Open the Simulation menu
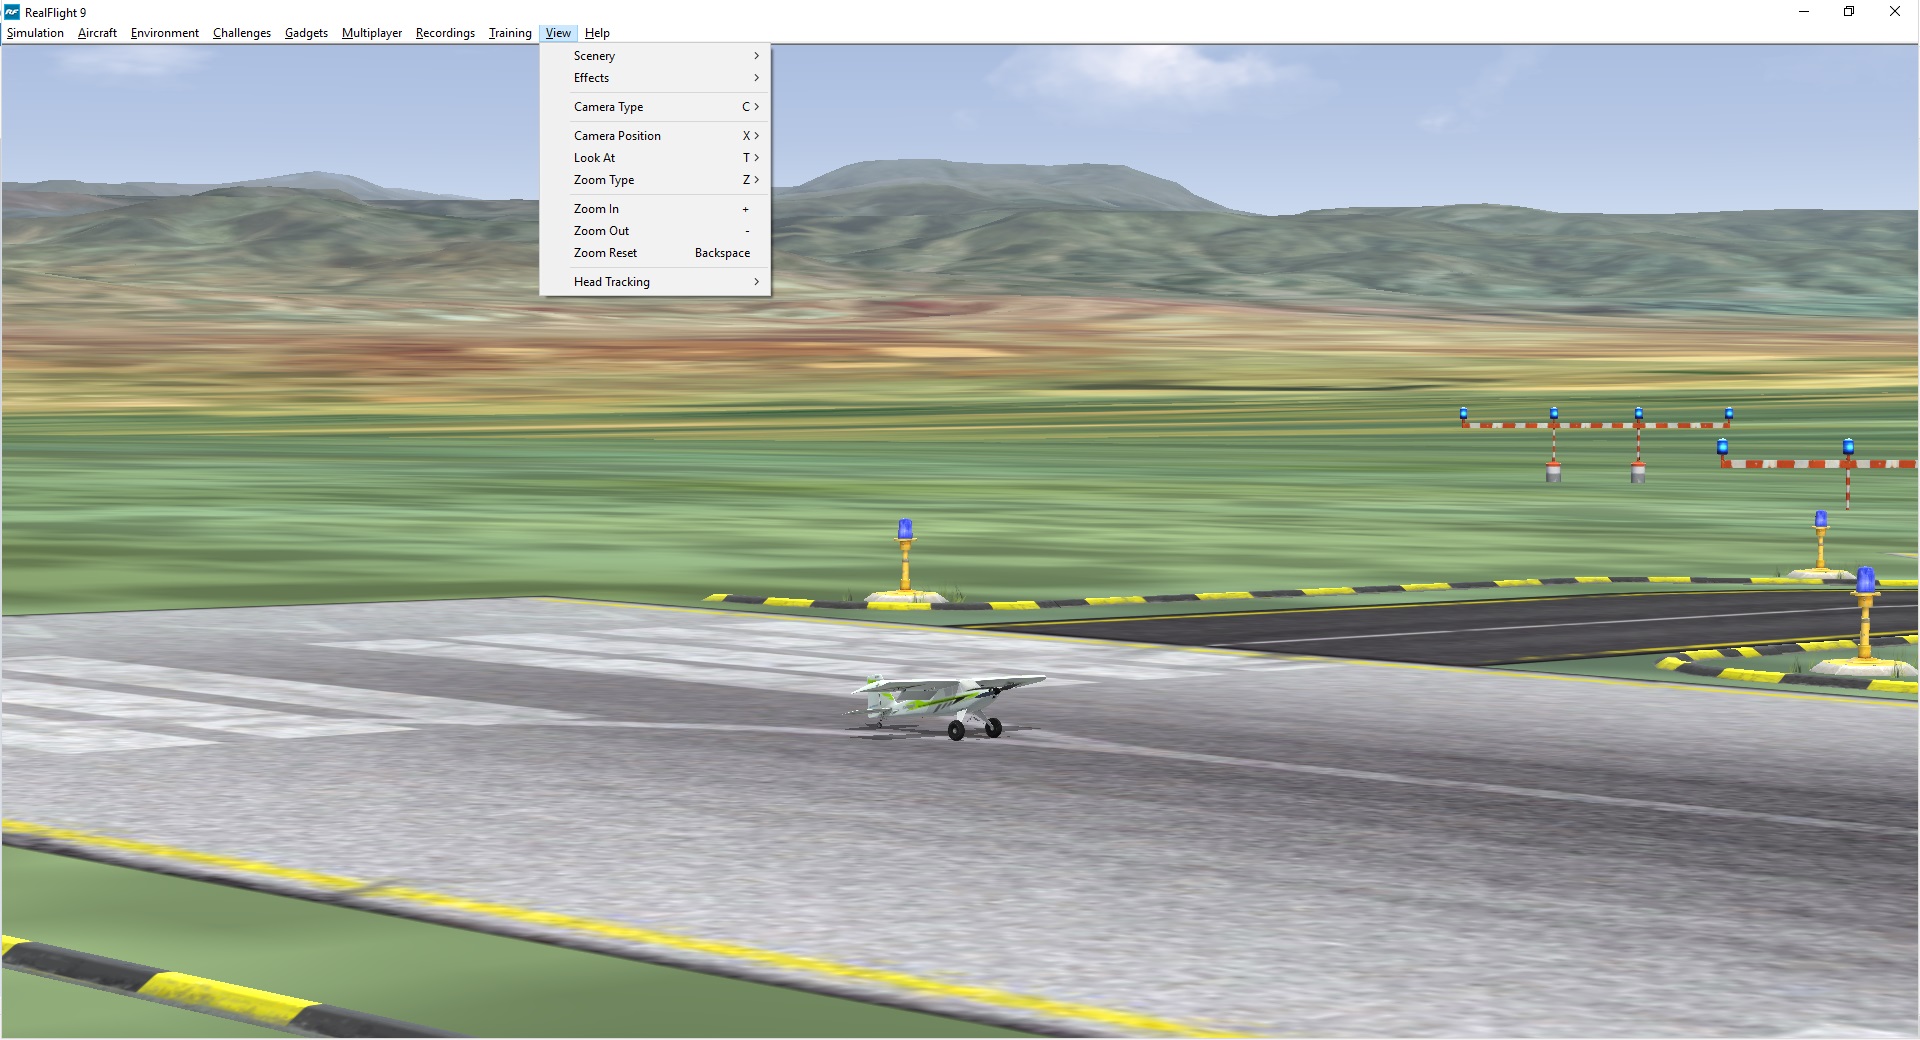 (35, 33)
